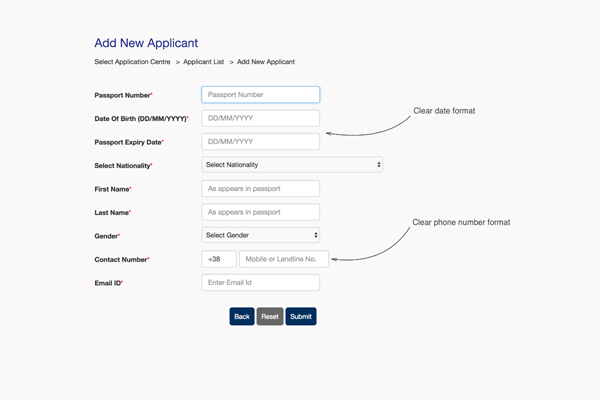Open the Applicant List breadcrumb
Viewport: 600px width, 400px height.
pyautogui.click(x=204, y=62)
